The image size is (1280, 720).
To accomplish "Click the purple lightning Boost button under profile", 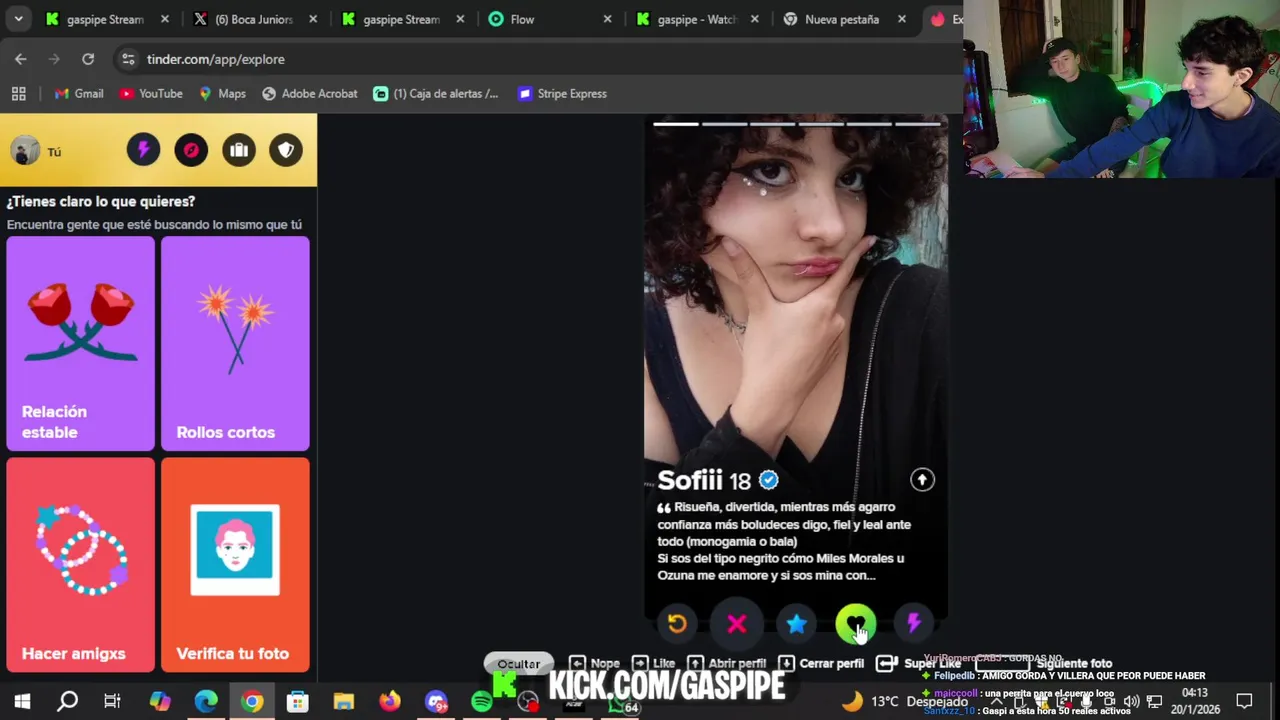I will pos(914,624).
